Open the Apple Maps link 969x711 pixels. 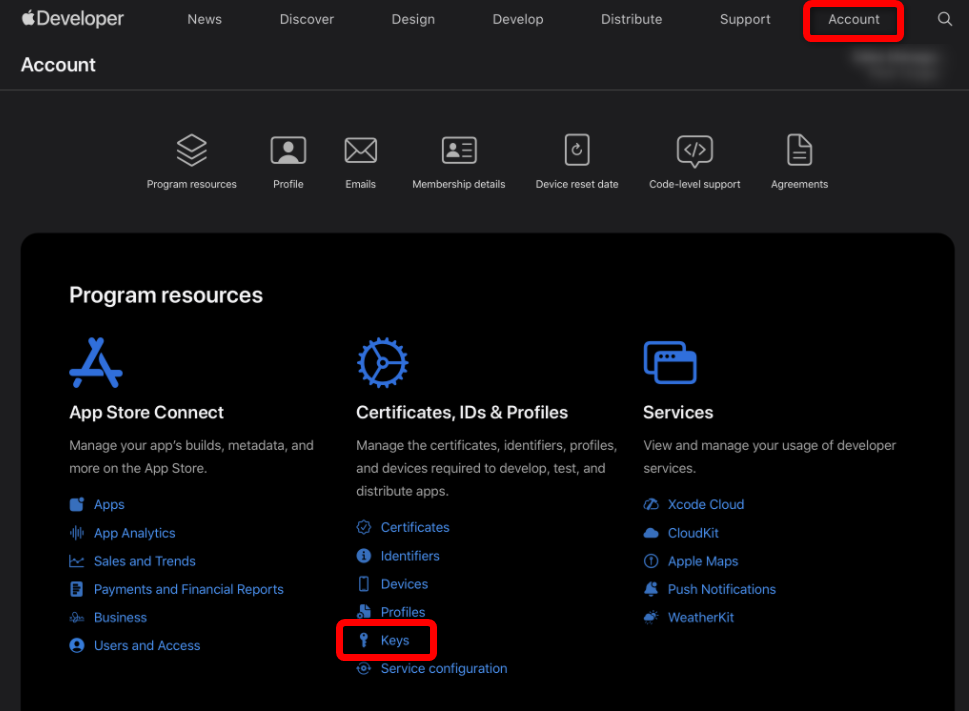[x=703, y=562]
